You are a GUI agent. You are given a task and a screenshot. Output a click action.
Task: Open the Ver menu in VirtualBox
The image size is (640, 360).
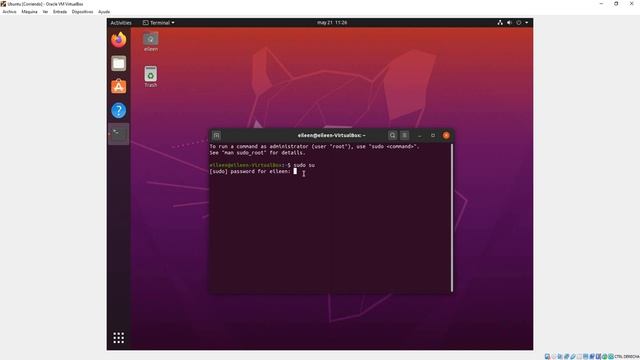pos(45,12)
